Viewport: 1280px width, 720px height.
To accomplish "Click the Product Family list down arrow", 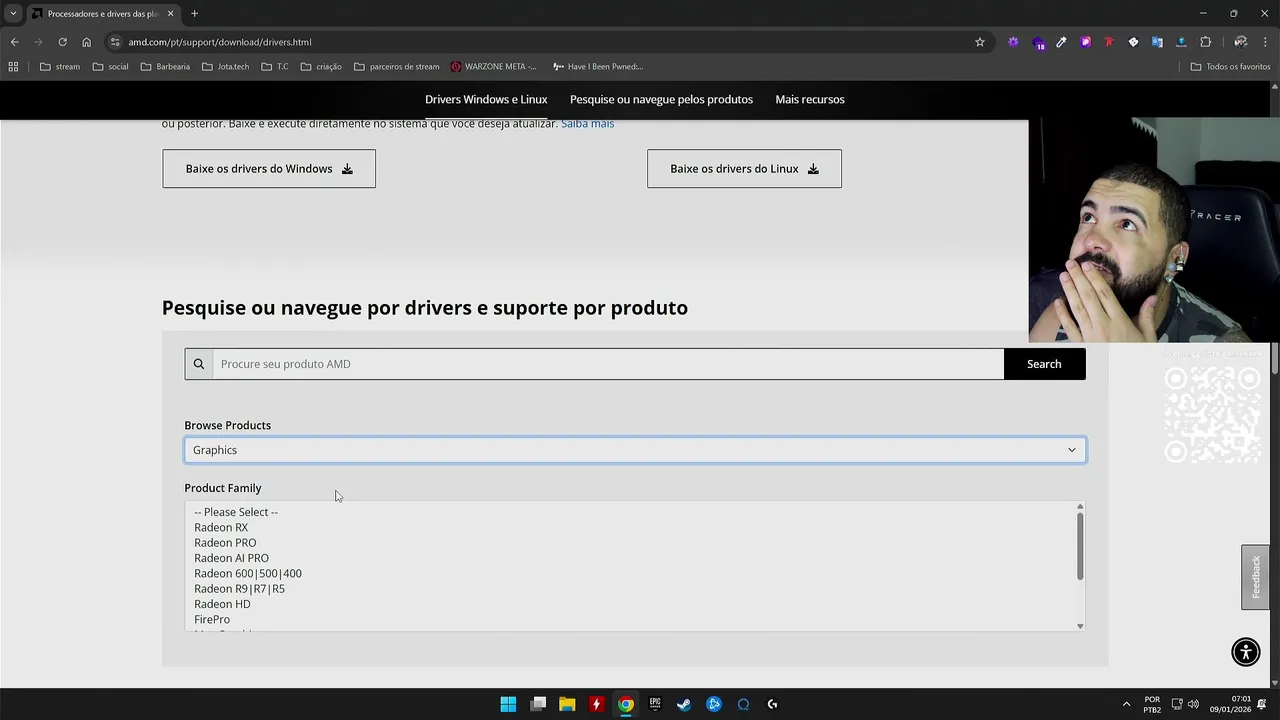I will [1080, 626].
